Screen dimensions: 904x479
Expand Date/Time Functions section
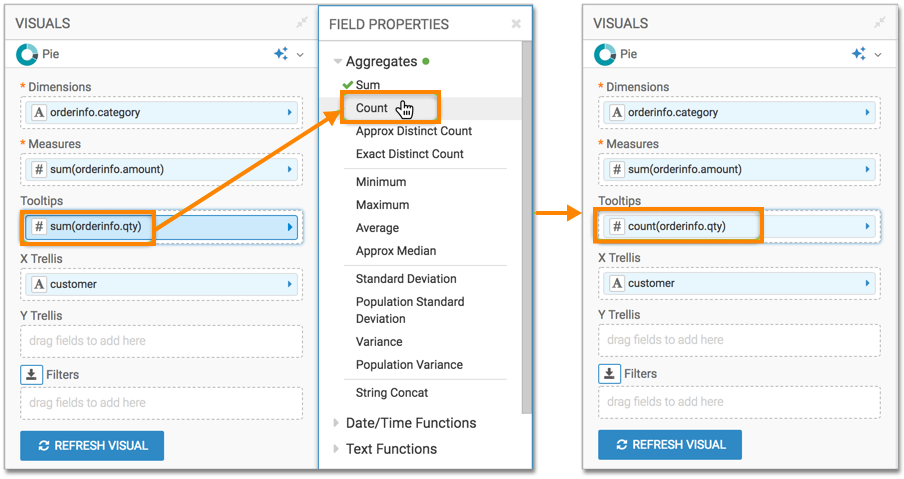(337, 423)
